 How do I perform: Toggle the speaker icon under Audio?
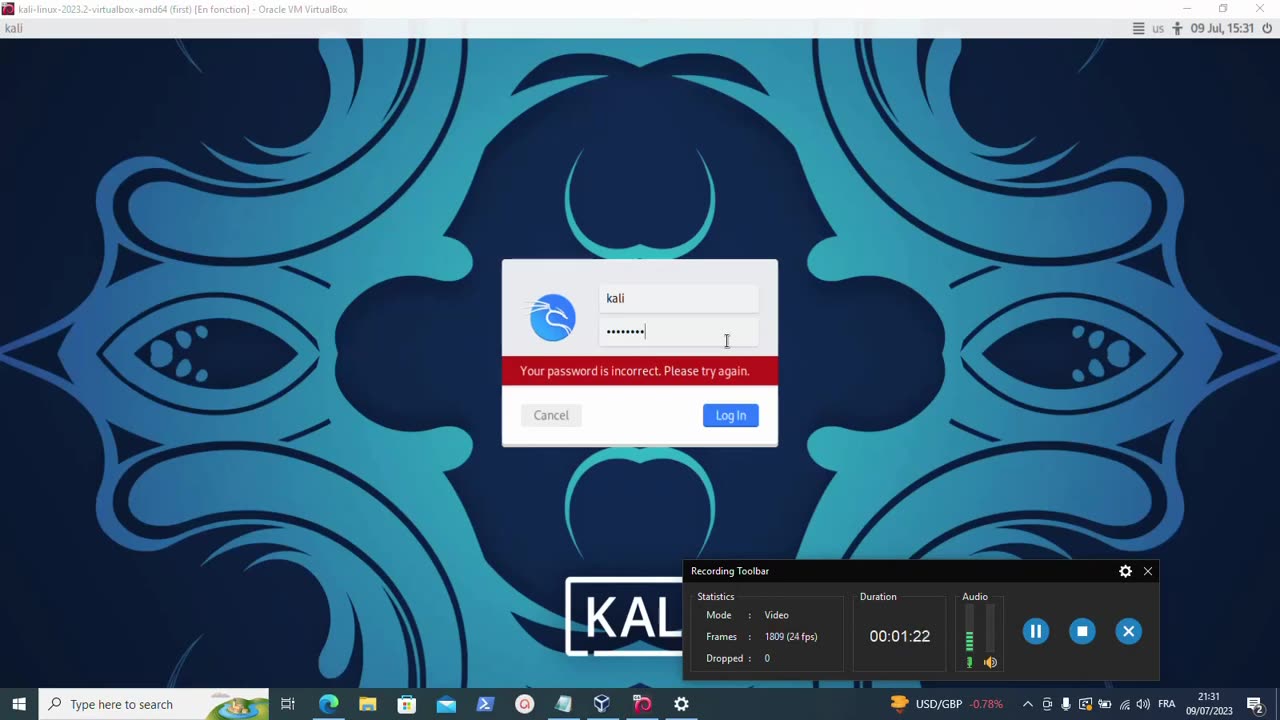990,662
